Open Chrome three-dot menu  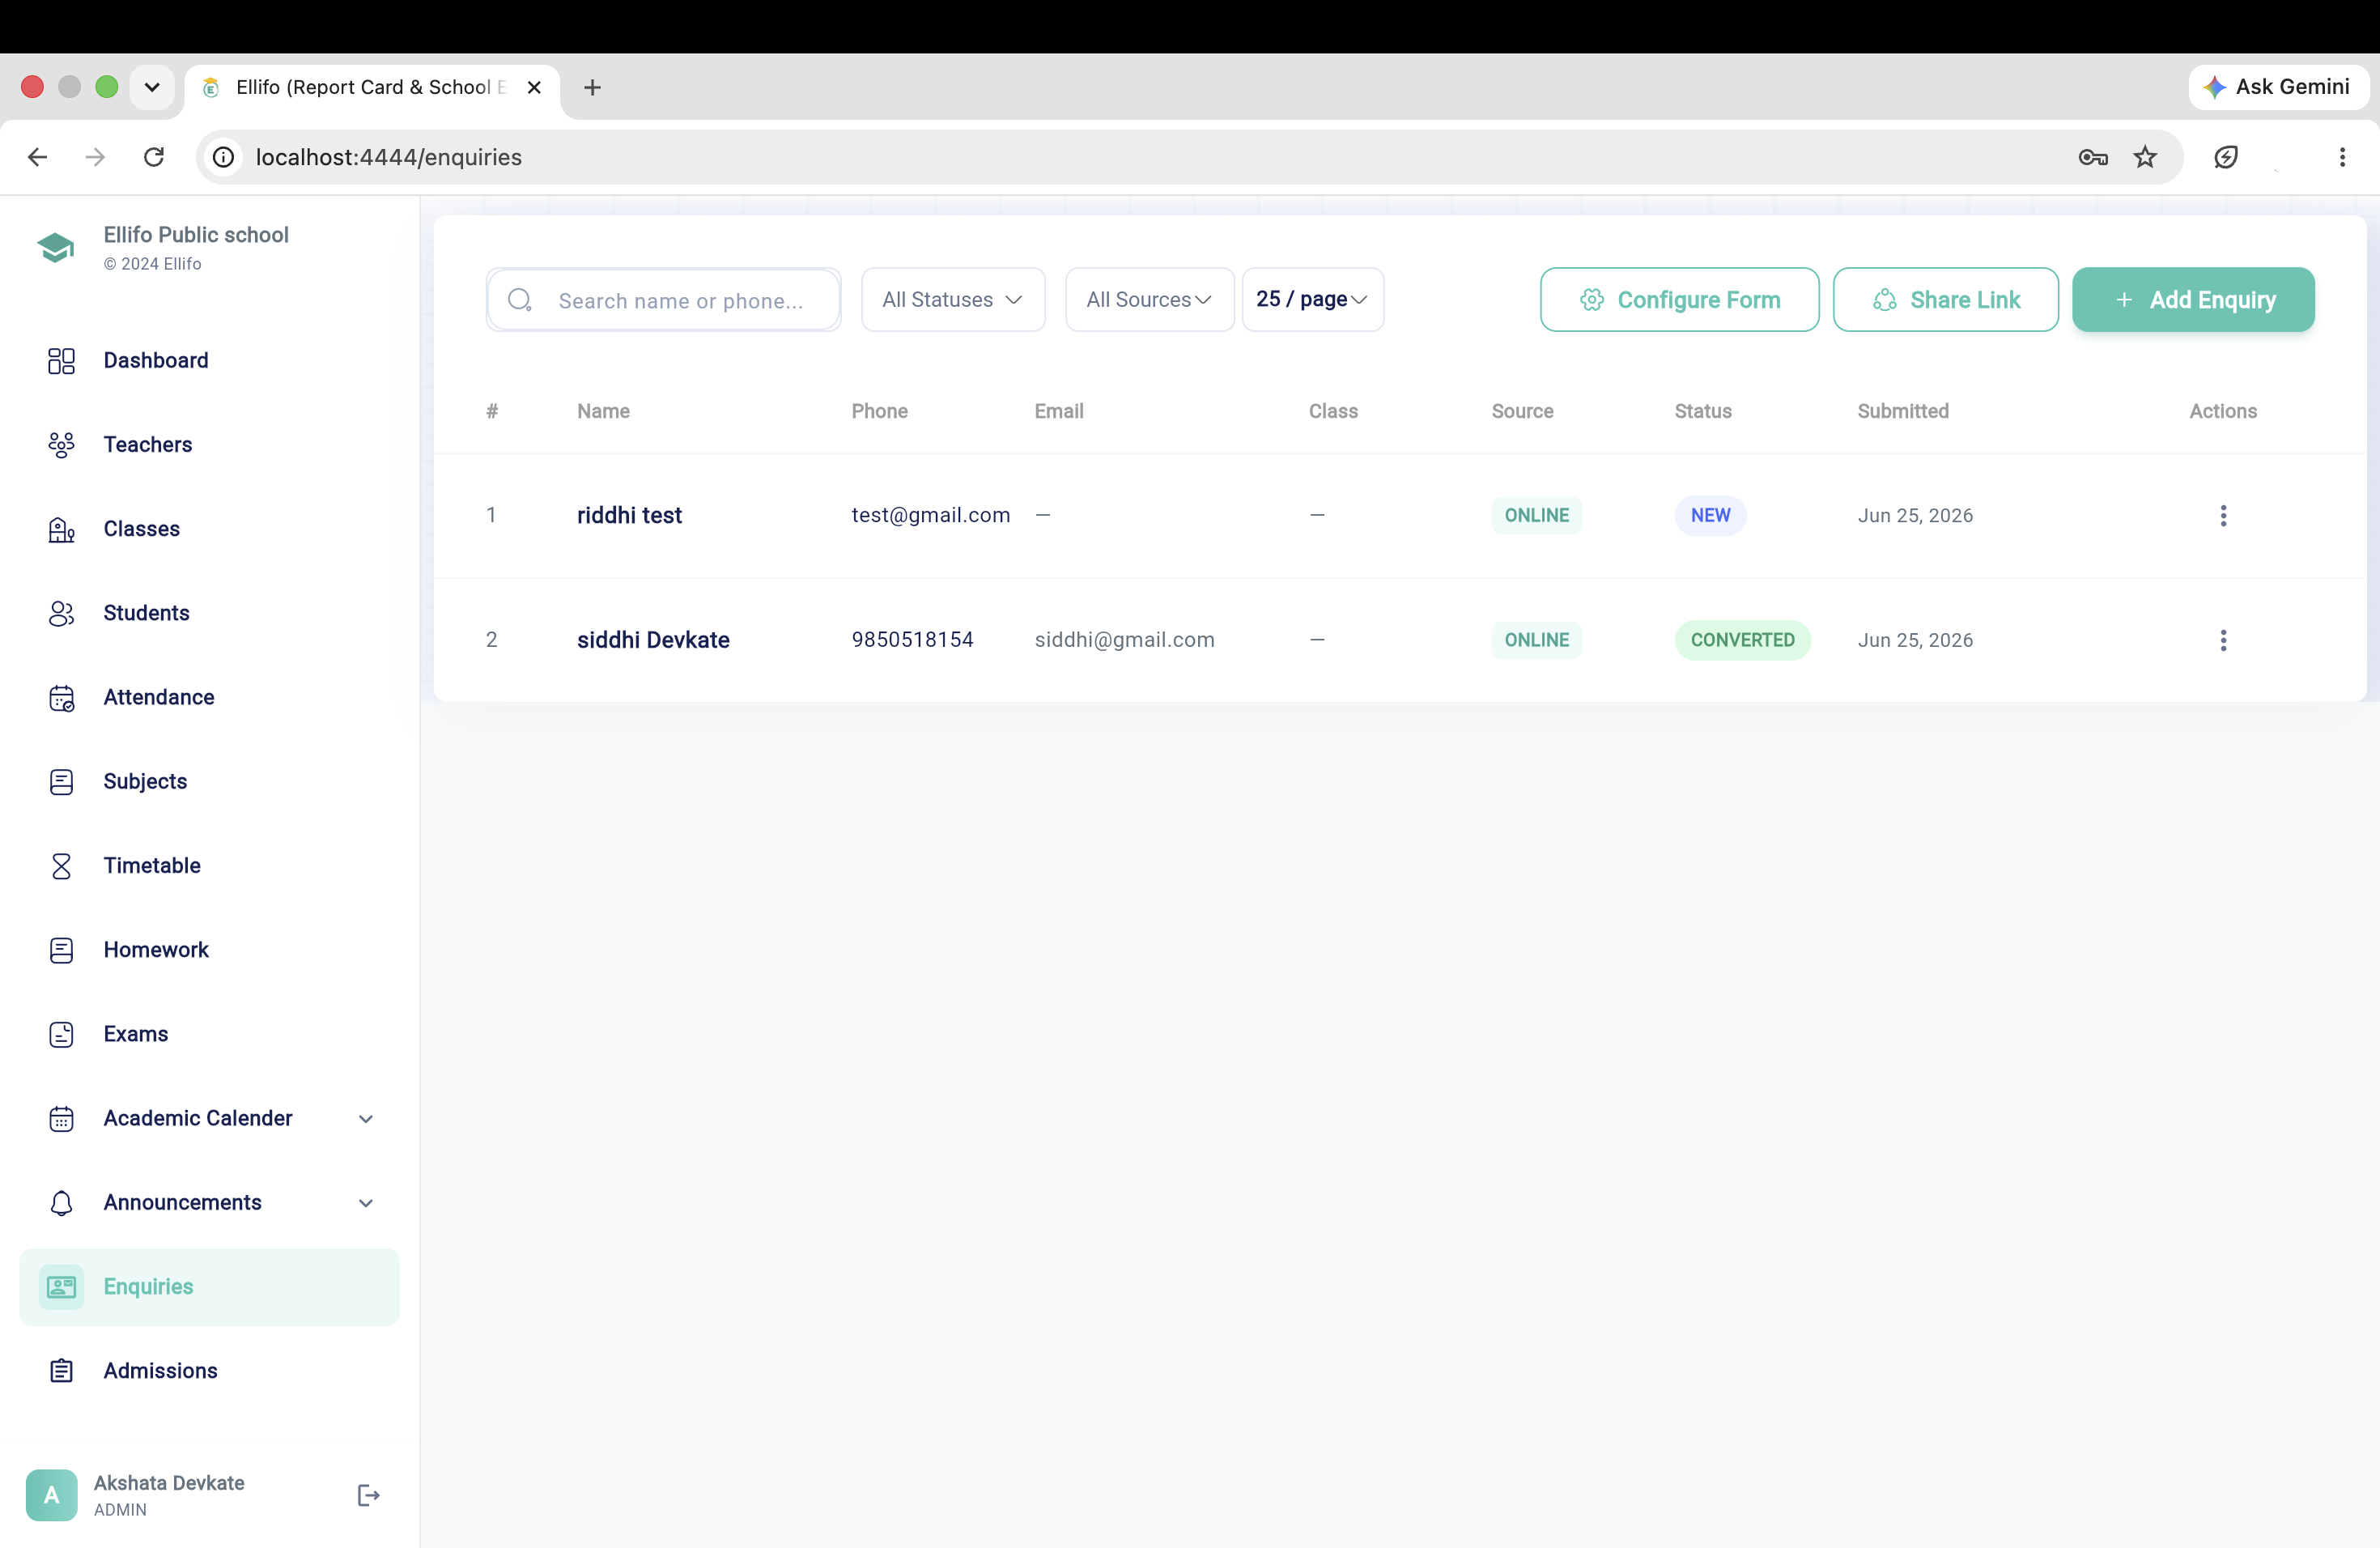[2342, 157]
